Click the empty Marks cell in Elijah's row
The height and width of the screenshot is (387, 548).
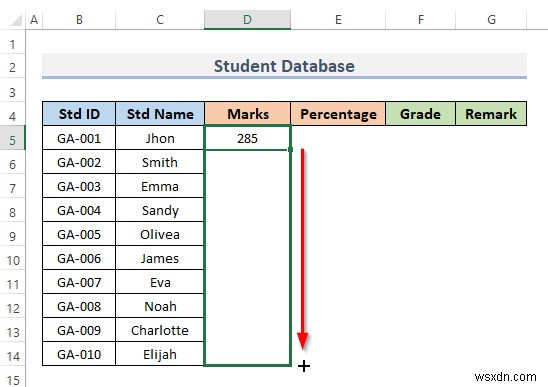click(247, 354)
